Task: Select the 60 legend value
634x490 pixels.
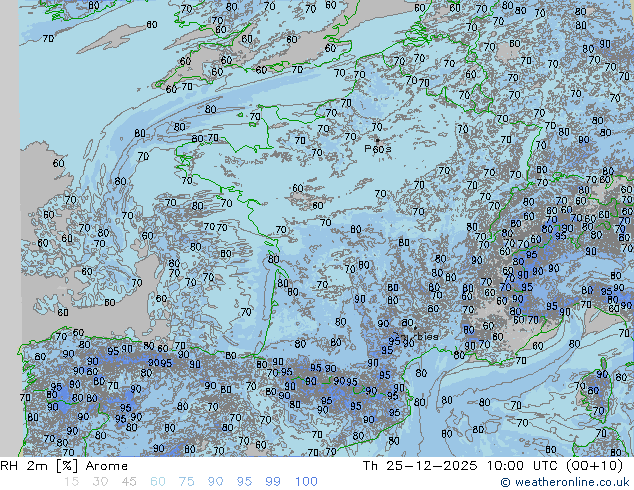Action: coord(157,482)
